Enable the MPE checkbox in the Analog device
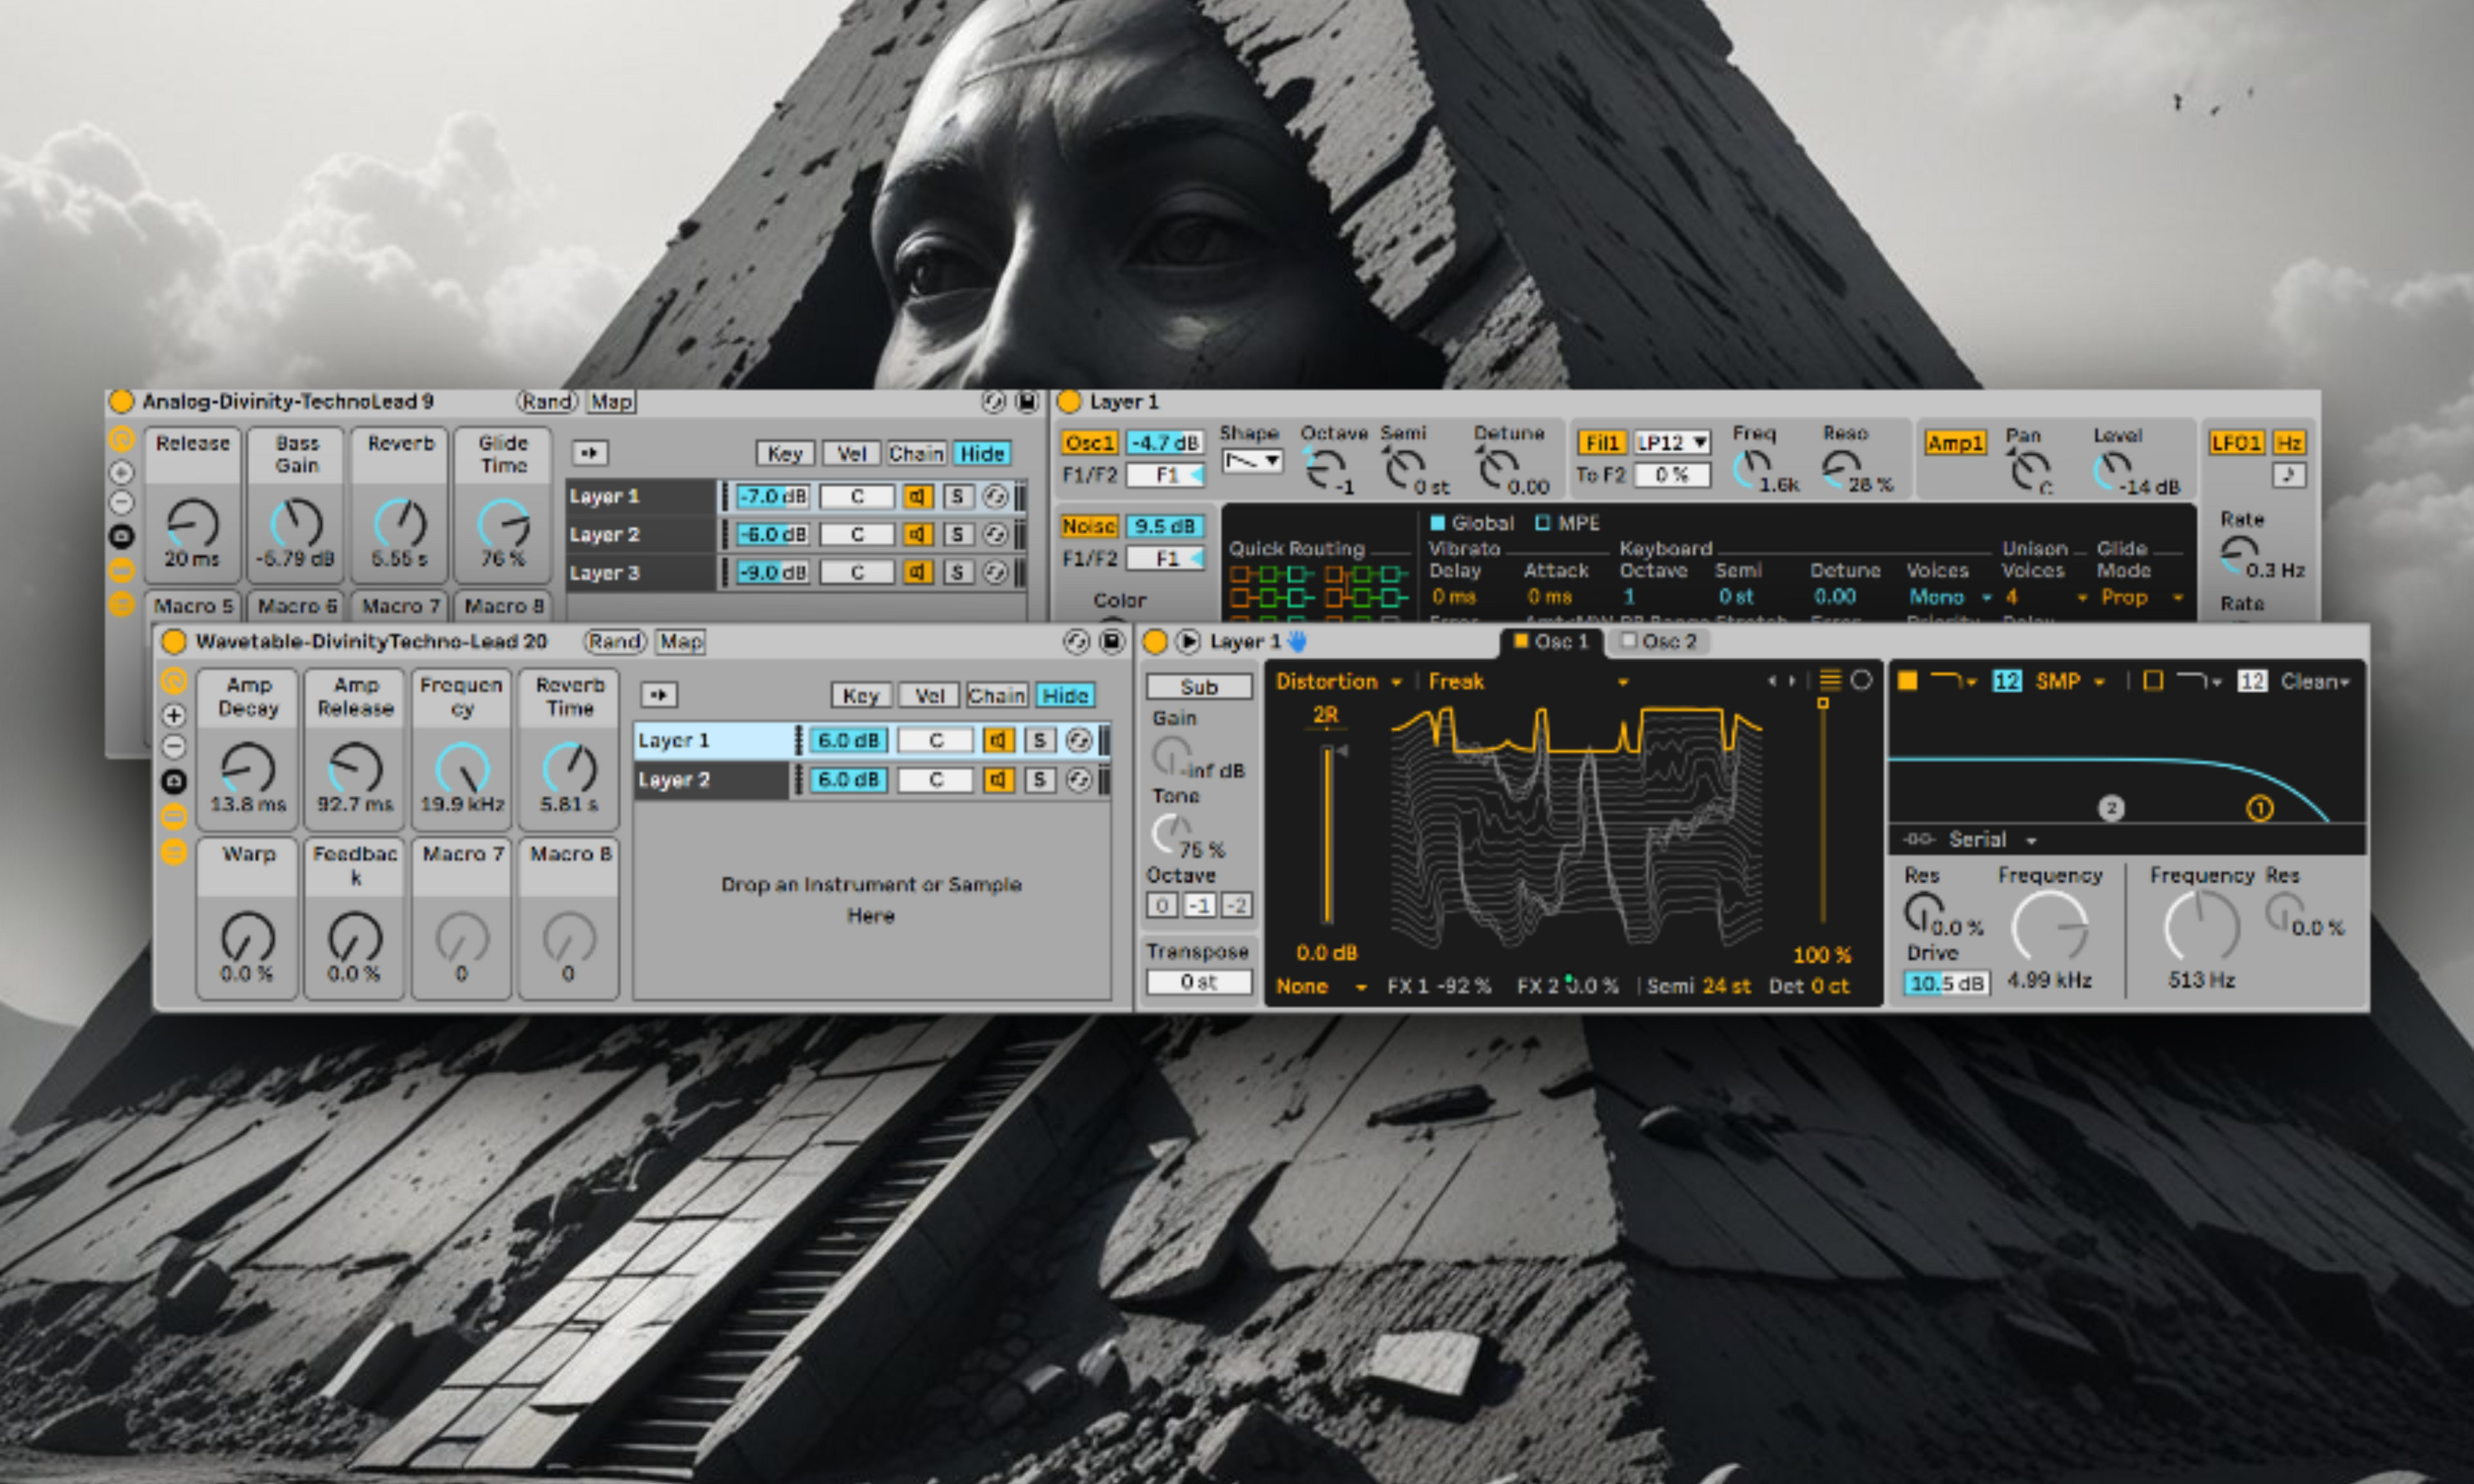The width and height of the screenshot is (2474, 1484). (x=1543, y=523)
